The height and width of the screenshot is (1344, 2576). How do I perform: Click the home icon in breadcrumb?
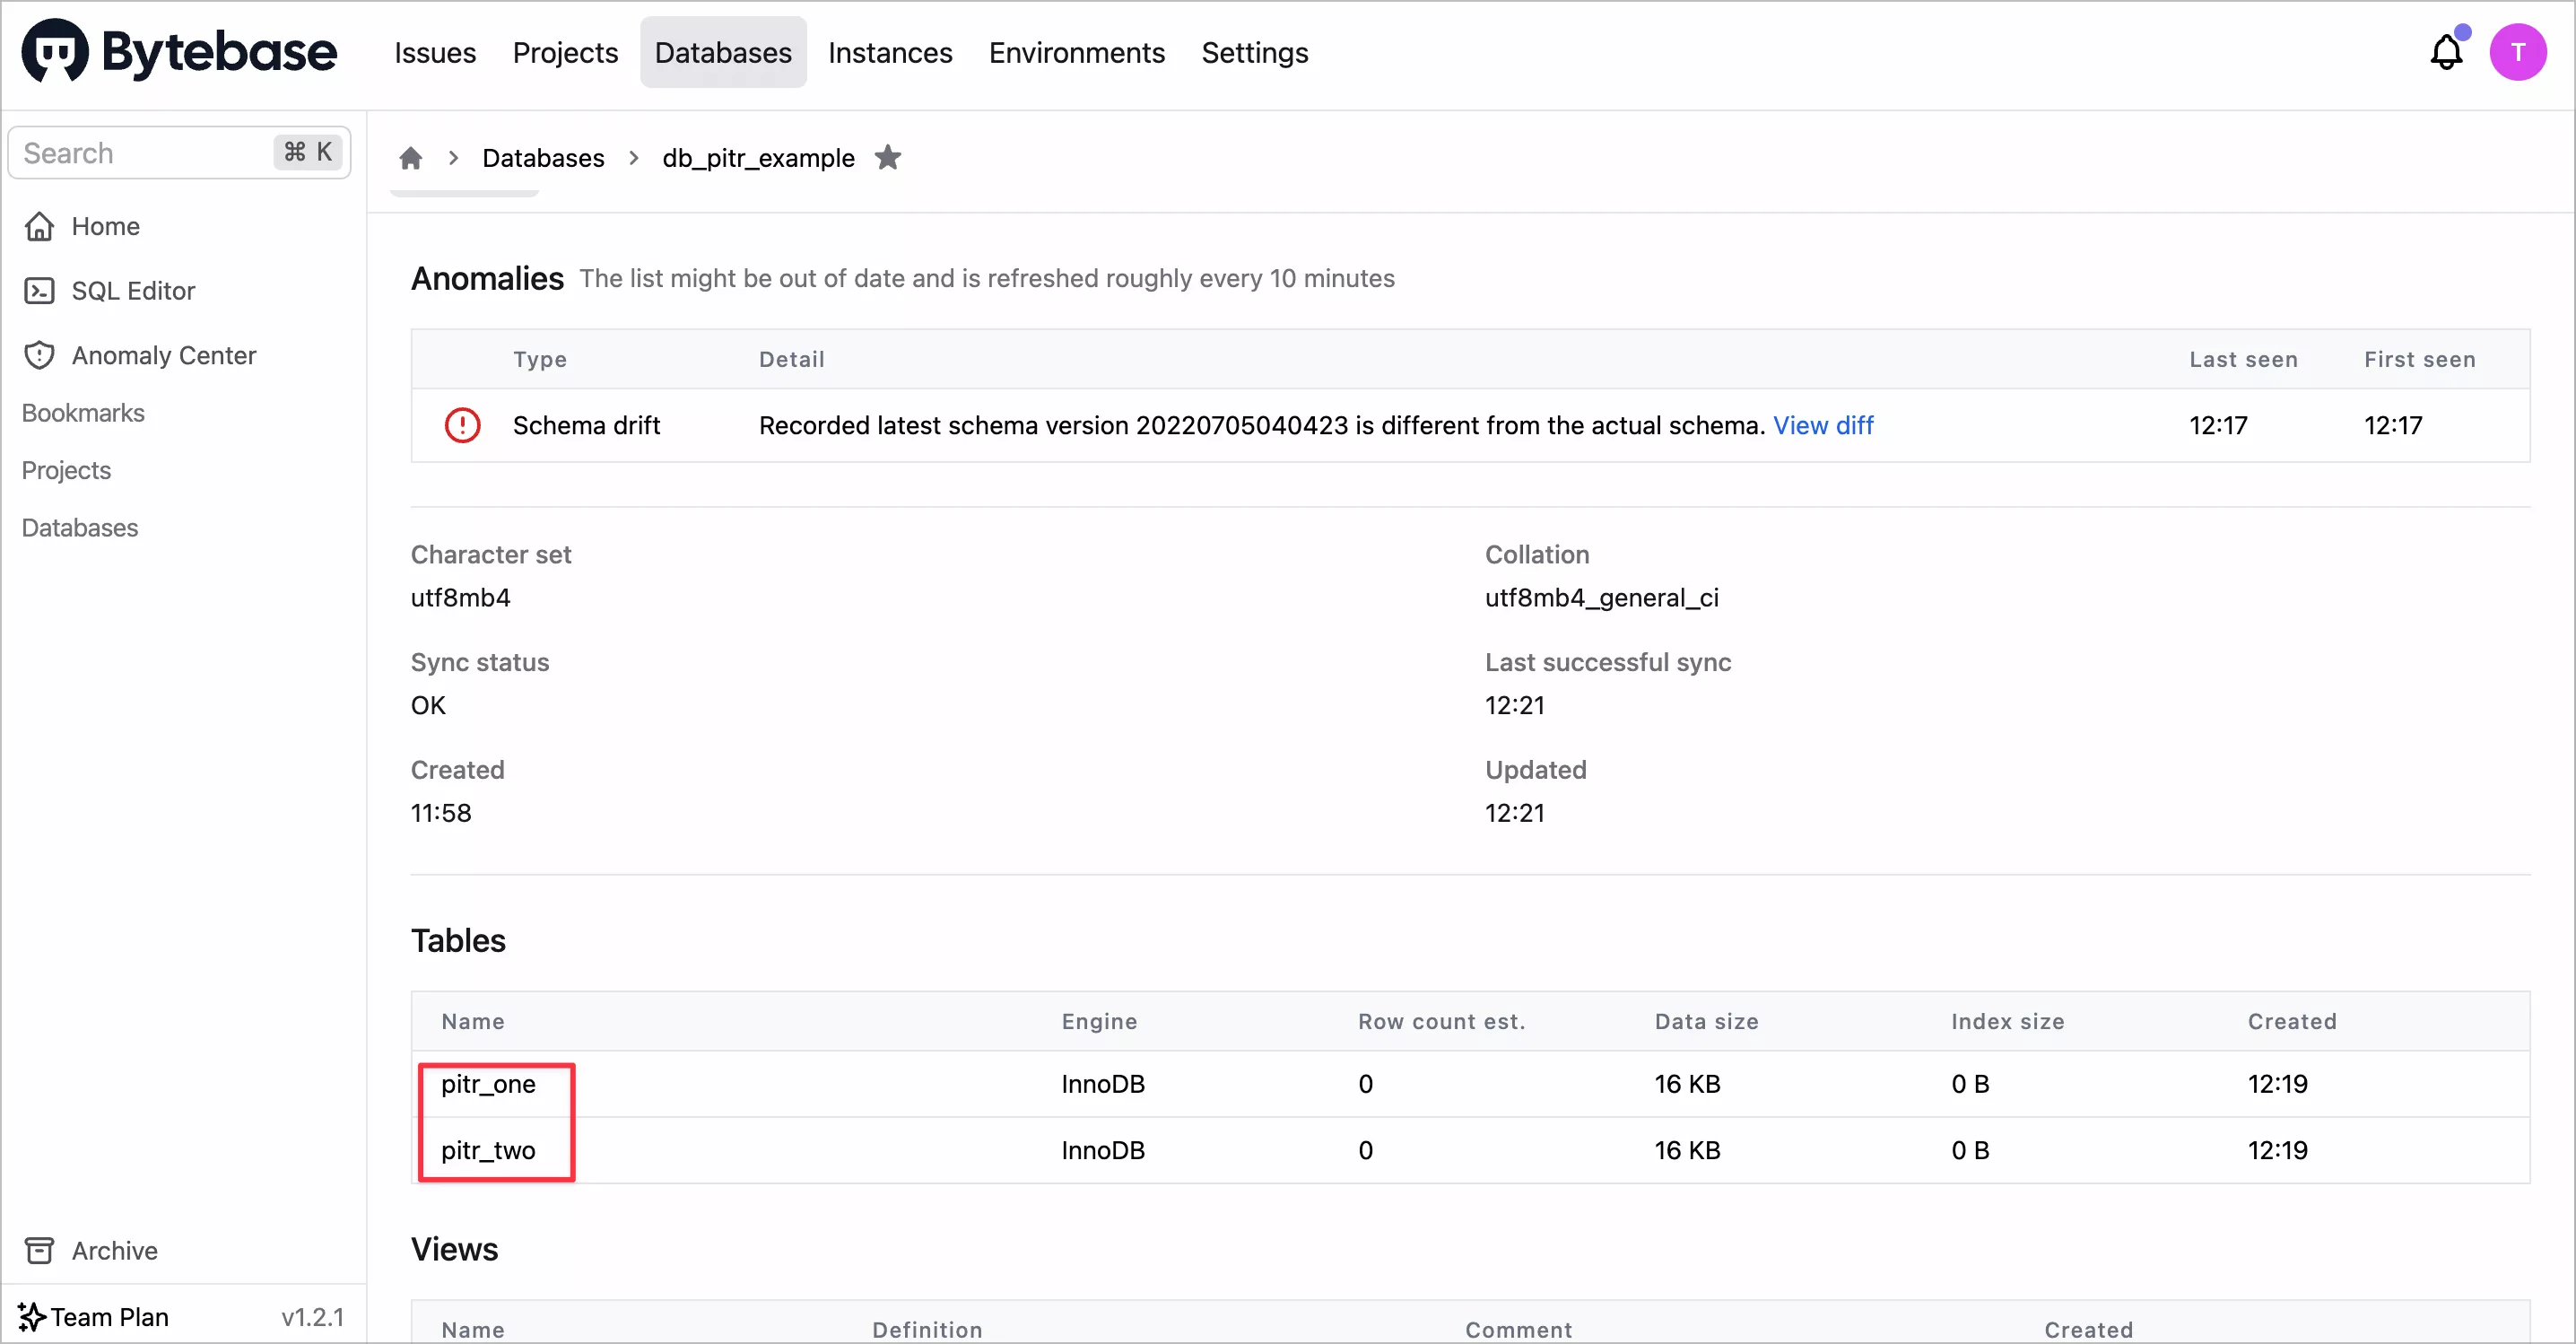tap(410, 158)
